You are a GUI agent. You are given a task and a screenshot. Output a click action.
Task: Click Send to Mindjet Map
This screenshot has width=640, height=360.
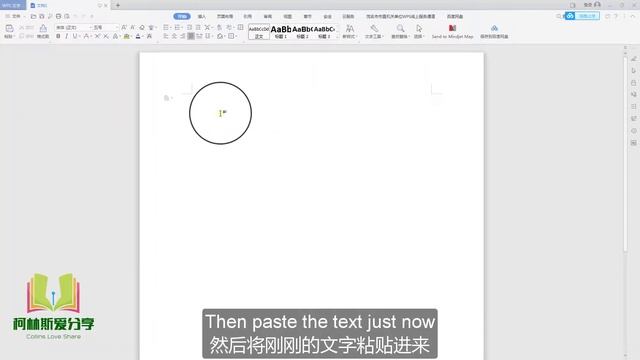click(452, 31)
